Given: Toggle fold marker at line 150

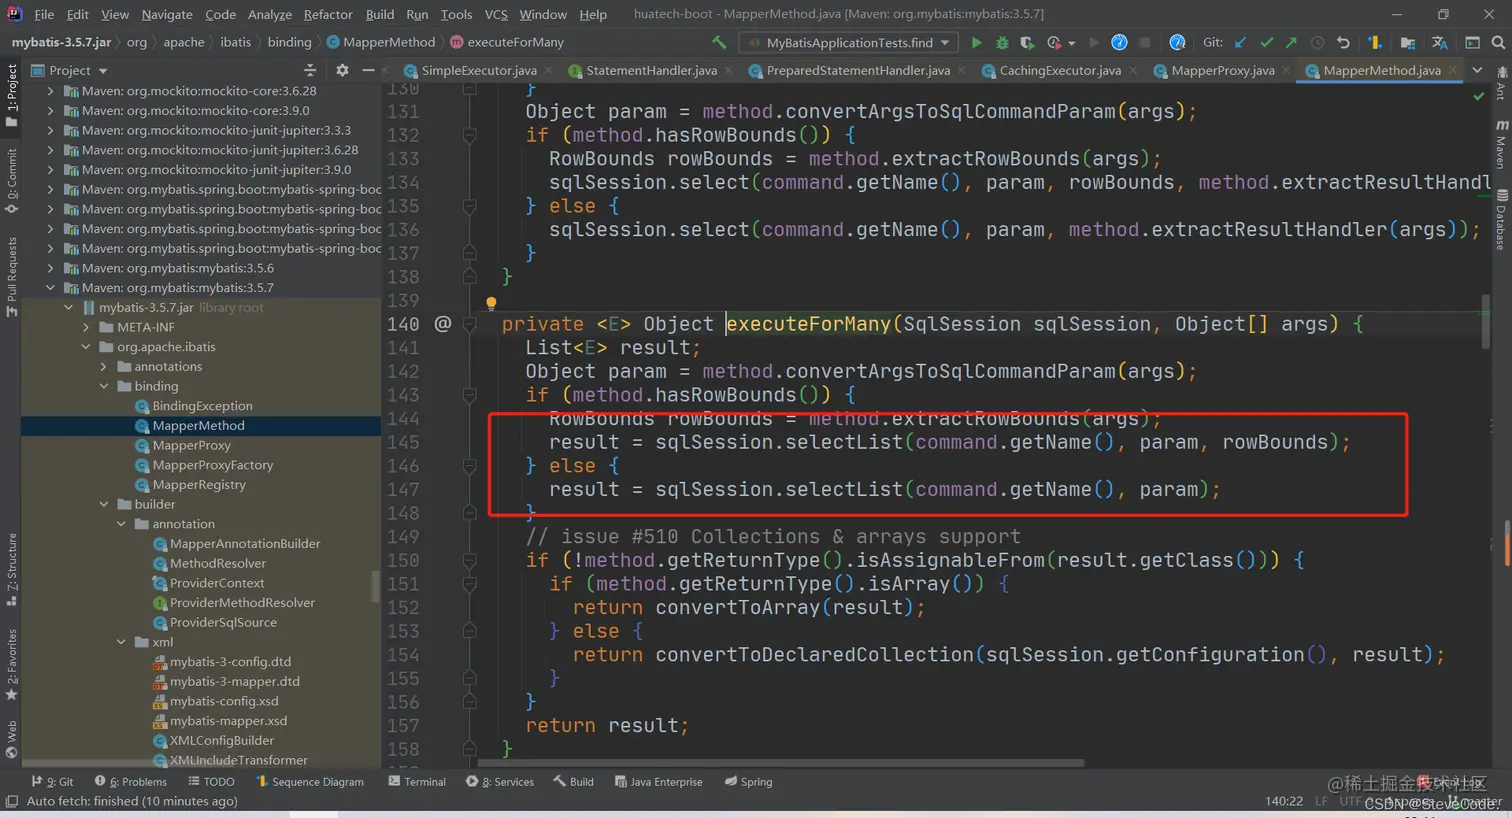Looking at the screenshot, I should [x=469, y=560].
